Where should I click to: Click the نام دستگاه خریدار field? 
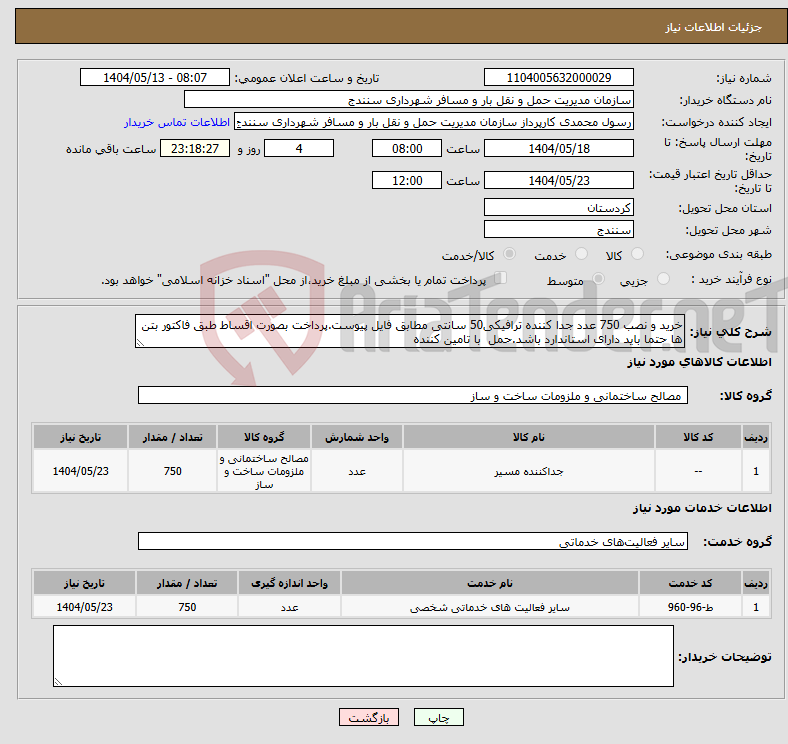tap(409, 100)
